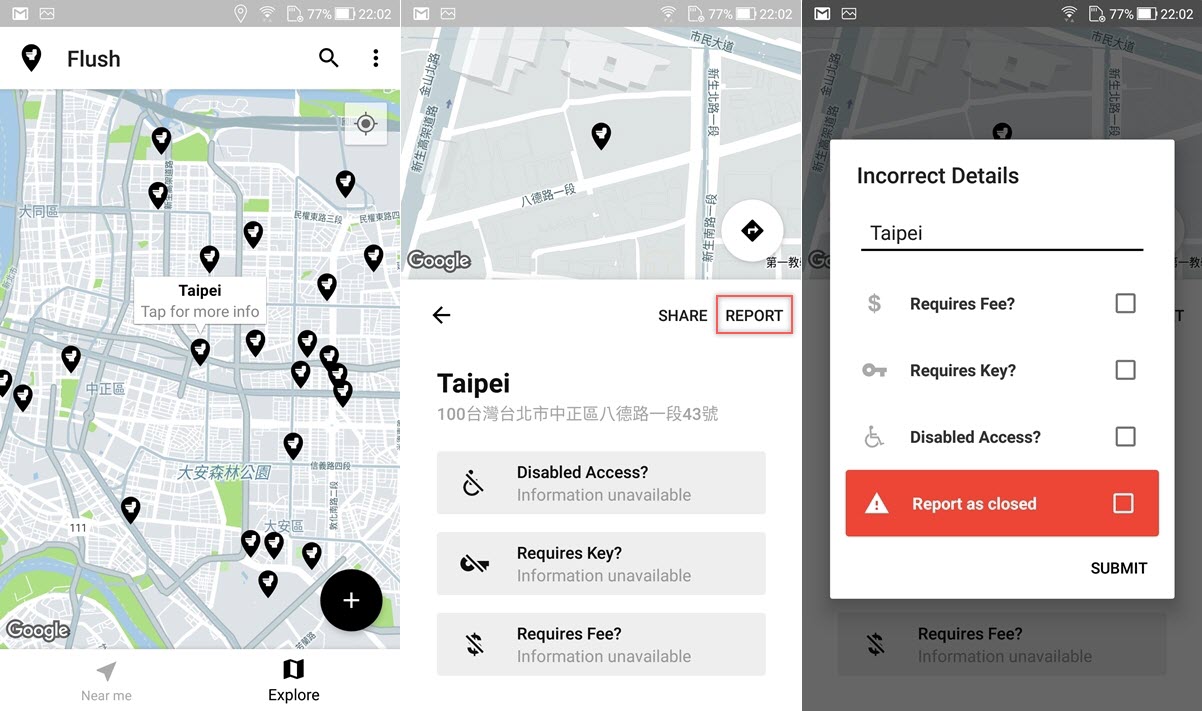Open the Requires Key info card
Viewport: 1202px width, 711px height.
click(x=601, y=564)
